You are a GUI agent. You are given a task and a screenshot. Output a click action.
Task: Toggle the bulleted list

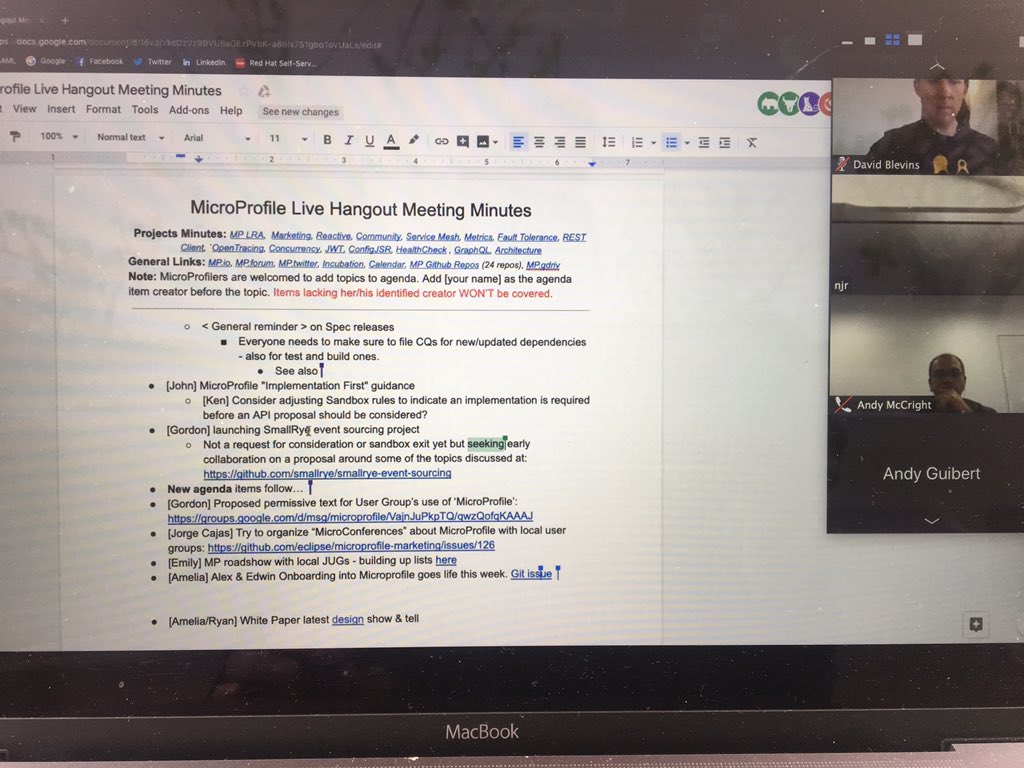(x=671, y=142)
